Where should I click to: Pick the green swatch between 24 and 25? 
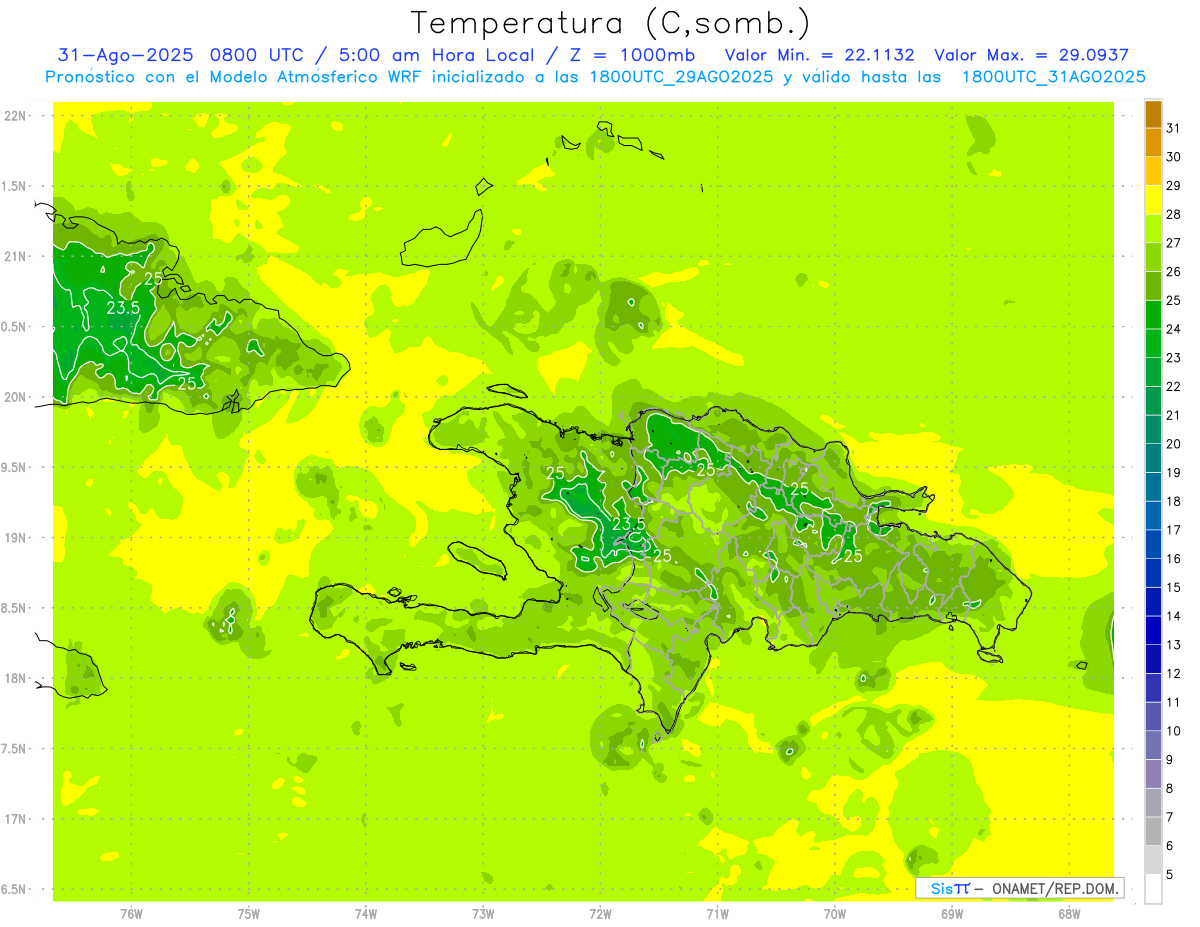click(x=1153, y=315)
